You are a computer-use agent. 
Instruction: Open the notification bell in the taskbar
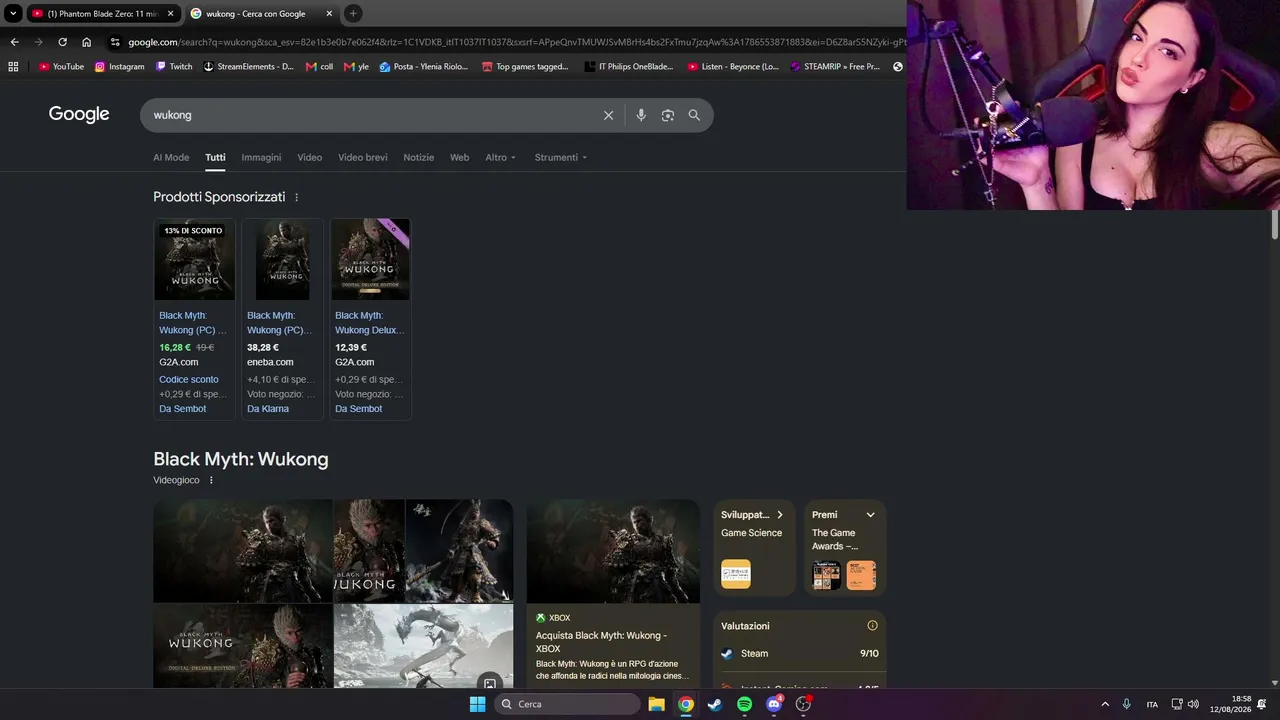1262,704
